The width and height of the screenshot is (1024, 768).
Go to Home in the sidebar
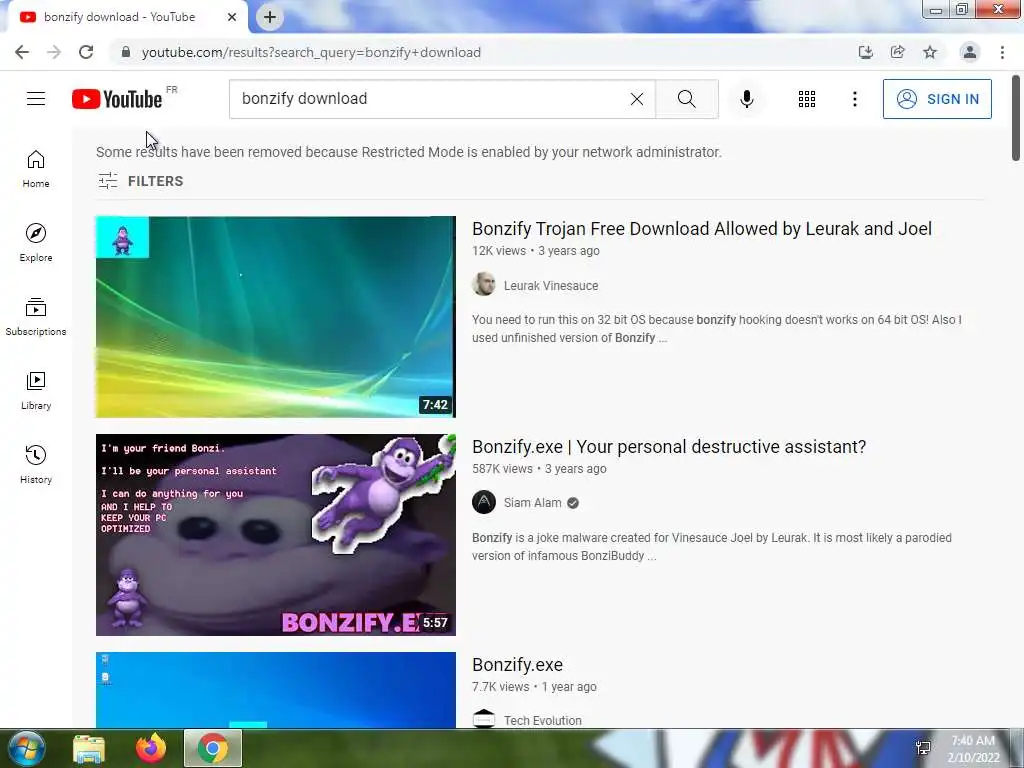[36, 169]
